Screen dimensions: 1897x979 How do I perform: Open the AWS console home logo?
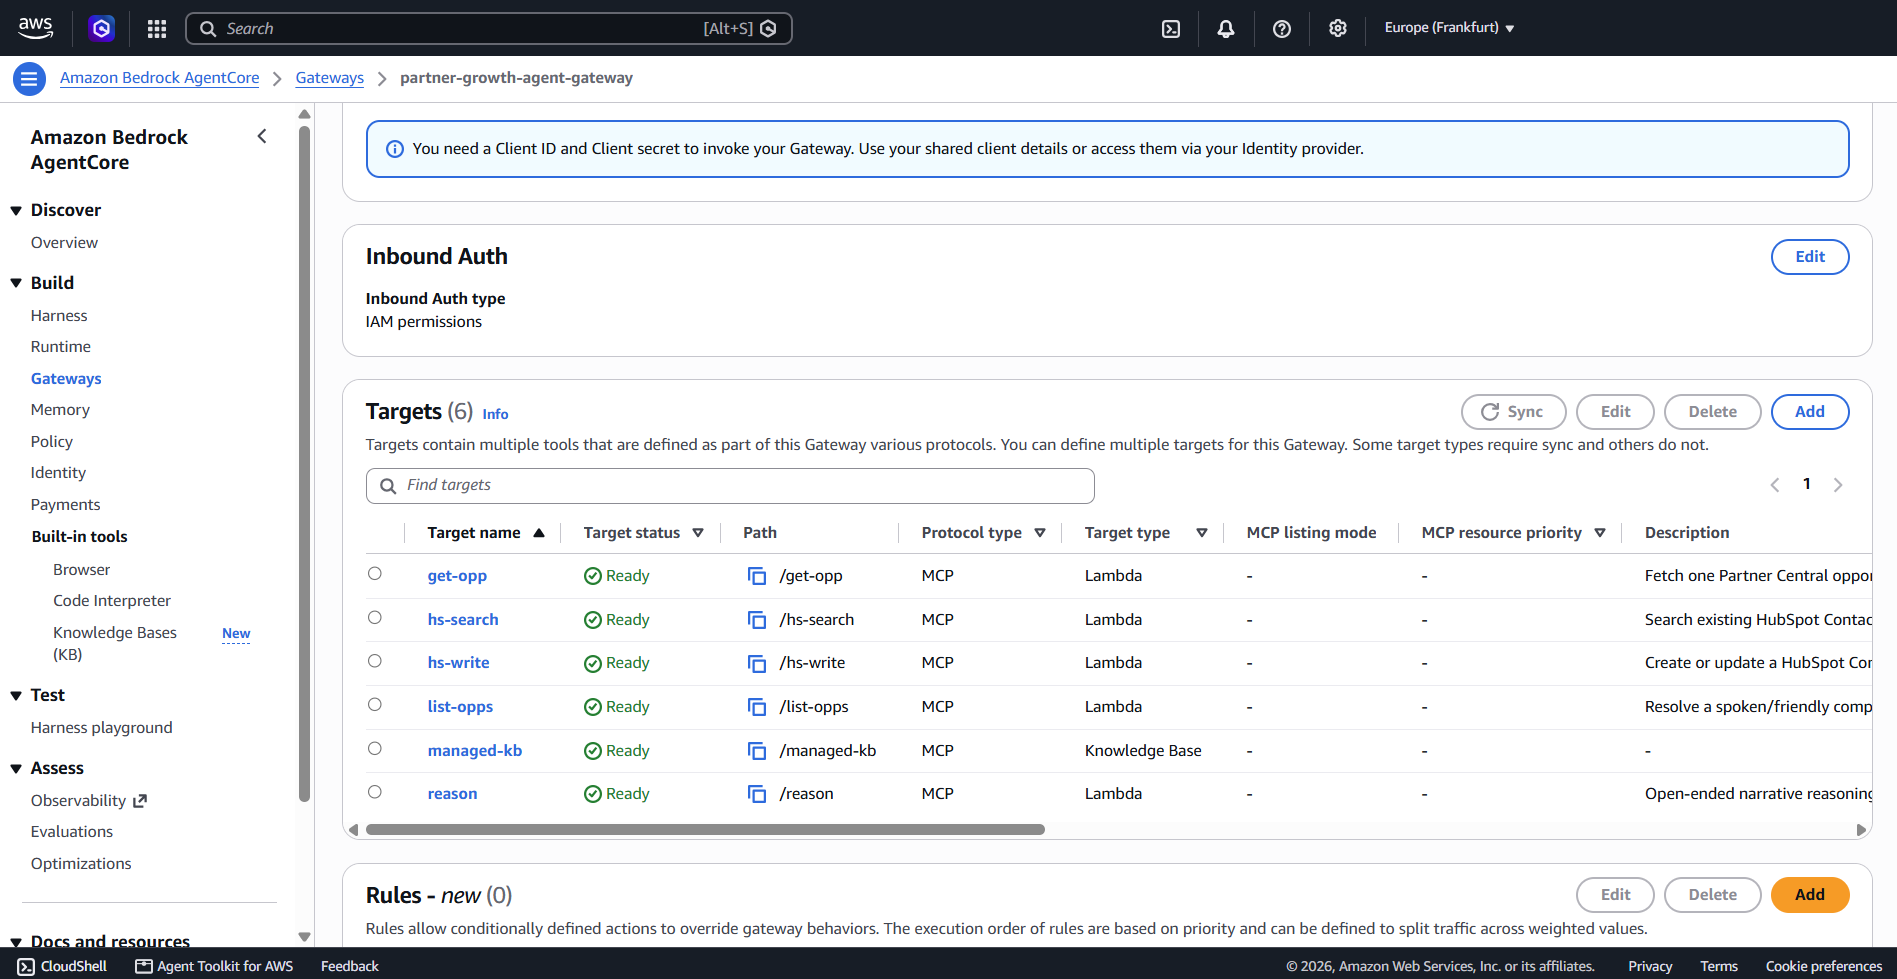[36, 28]
